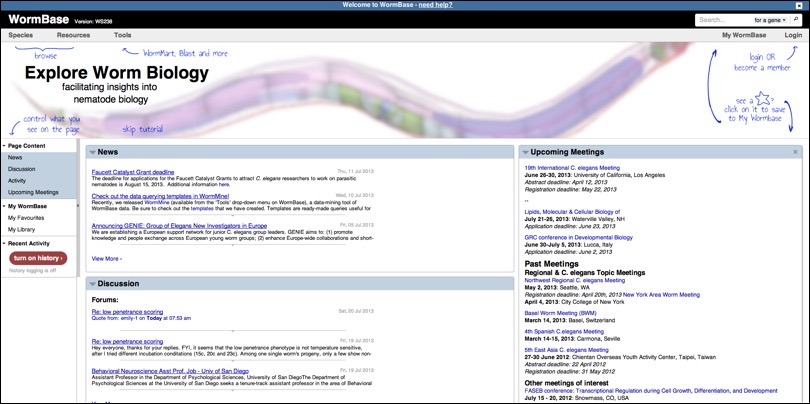This screenshot has width=810, height=404.
Task: Collapse the Upcoming Meetings widget triangle
Action: [525, 152]
